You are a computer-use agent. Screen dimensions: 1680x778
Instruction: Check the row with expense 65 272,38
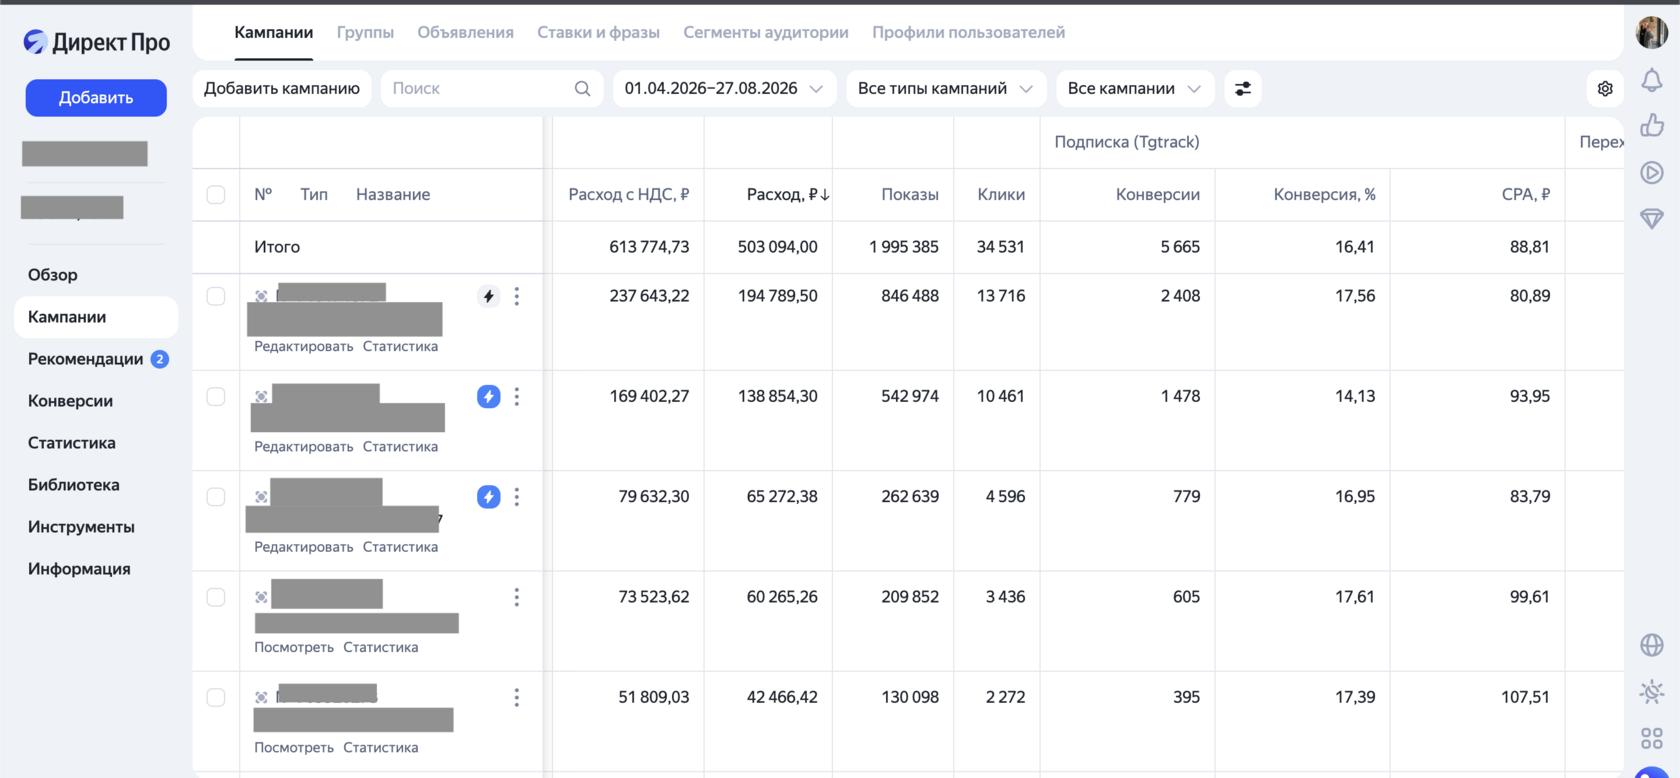click(x=216, y=496)
